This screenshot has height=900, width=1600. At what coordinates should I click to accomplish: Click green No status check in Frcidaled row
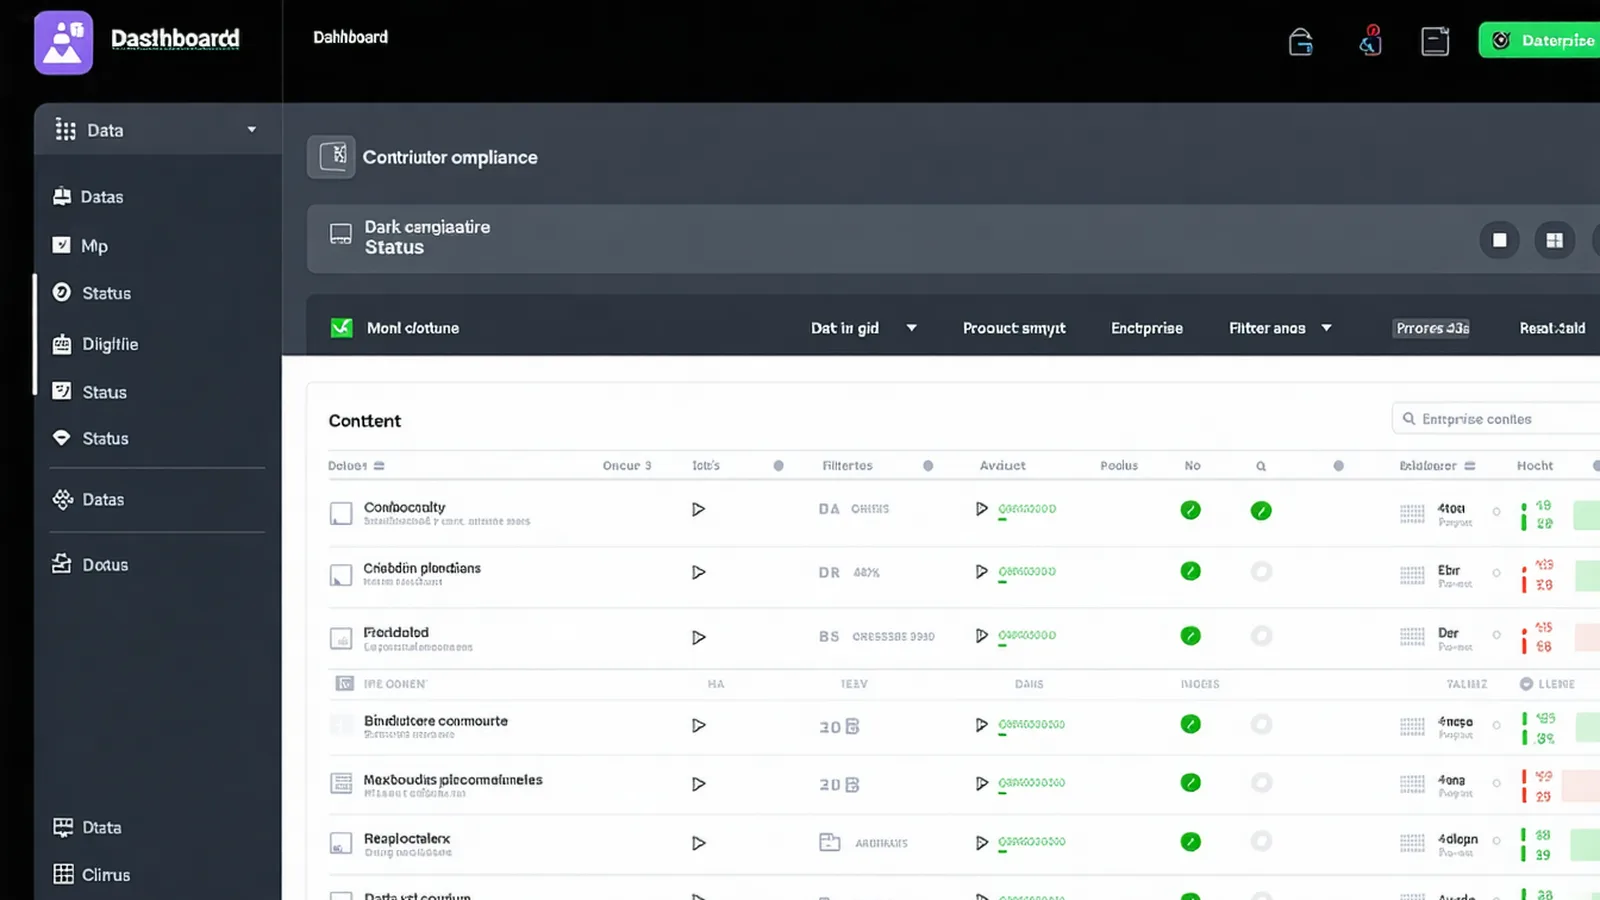pyautogui.click(x=1190, y=635)
